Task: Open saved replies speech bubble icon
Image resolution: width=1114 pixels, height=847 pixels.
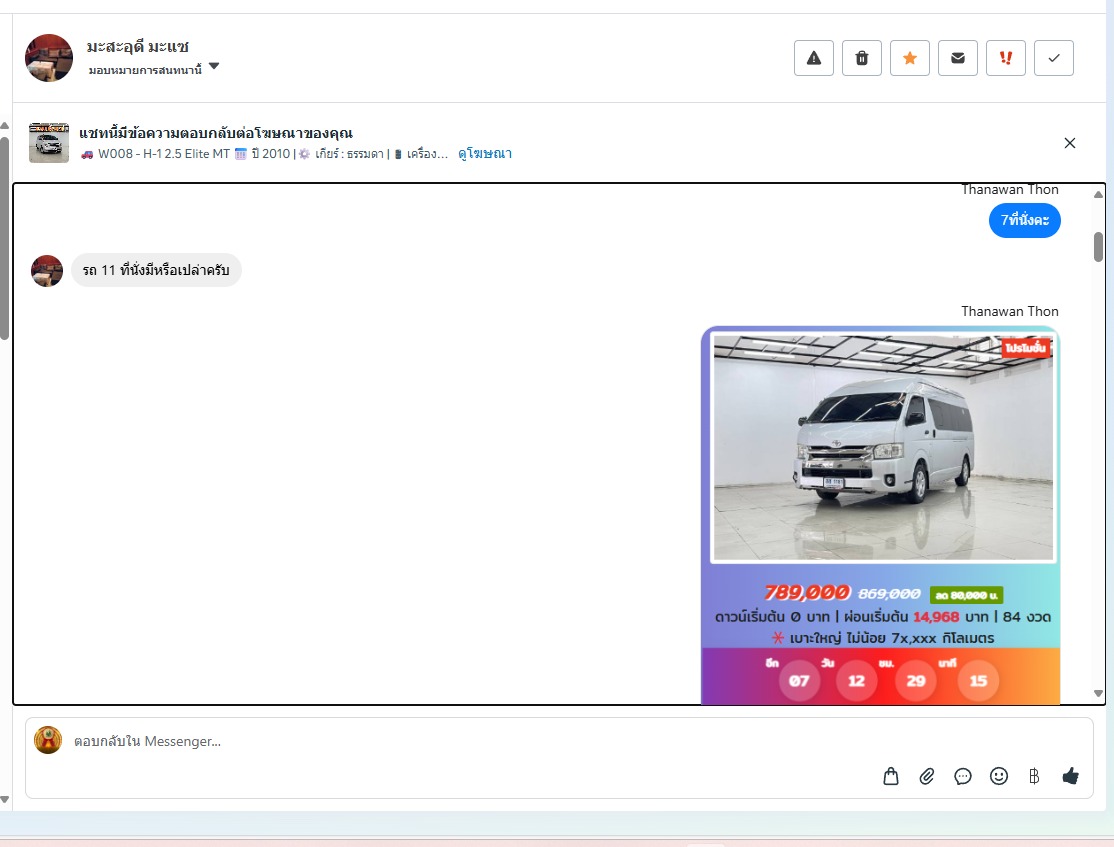Action: coord(963,776)
